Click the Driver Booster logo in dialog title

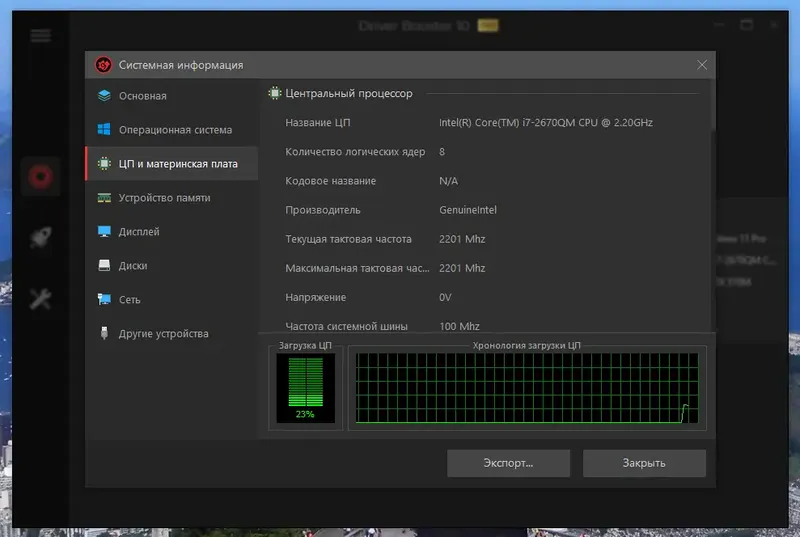pos(104,65)
